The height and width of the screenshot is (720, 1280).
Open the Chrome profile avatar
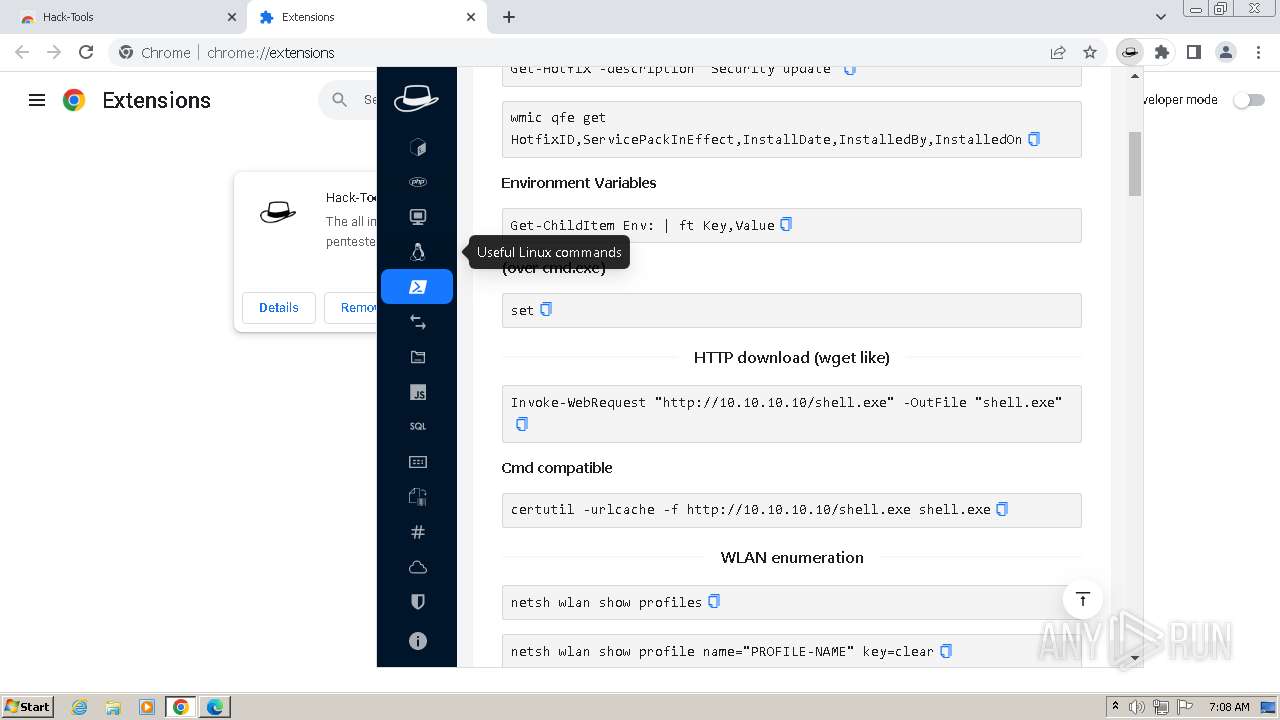pos(1226,52)
